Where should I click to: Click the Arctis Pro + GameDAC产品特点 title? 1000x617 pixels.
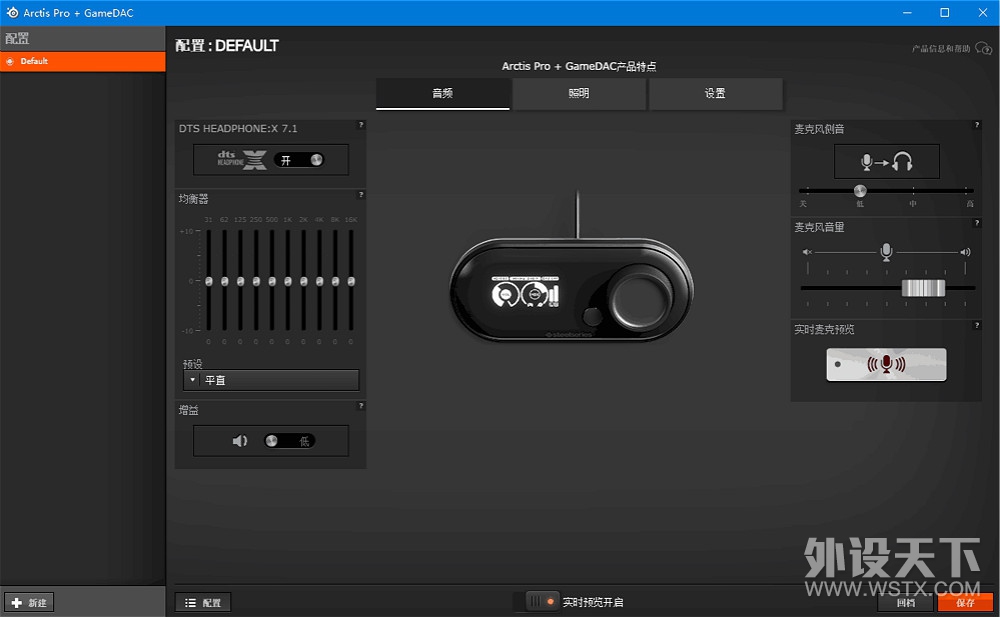coord(579,66)
